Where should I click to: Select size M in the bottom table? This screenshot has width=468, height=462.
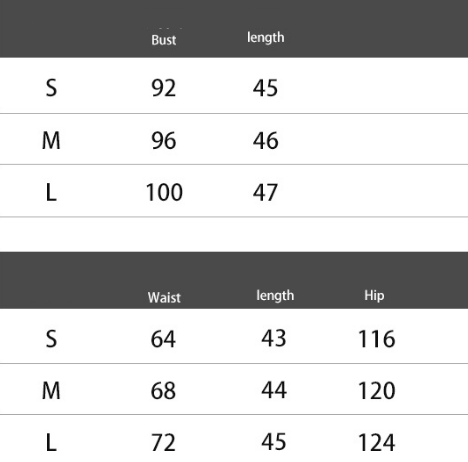tap(51, 391)
